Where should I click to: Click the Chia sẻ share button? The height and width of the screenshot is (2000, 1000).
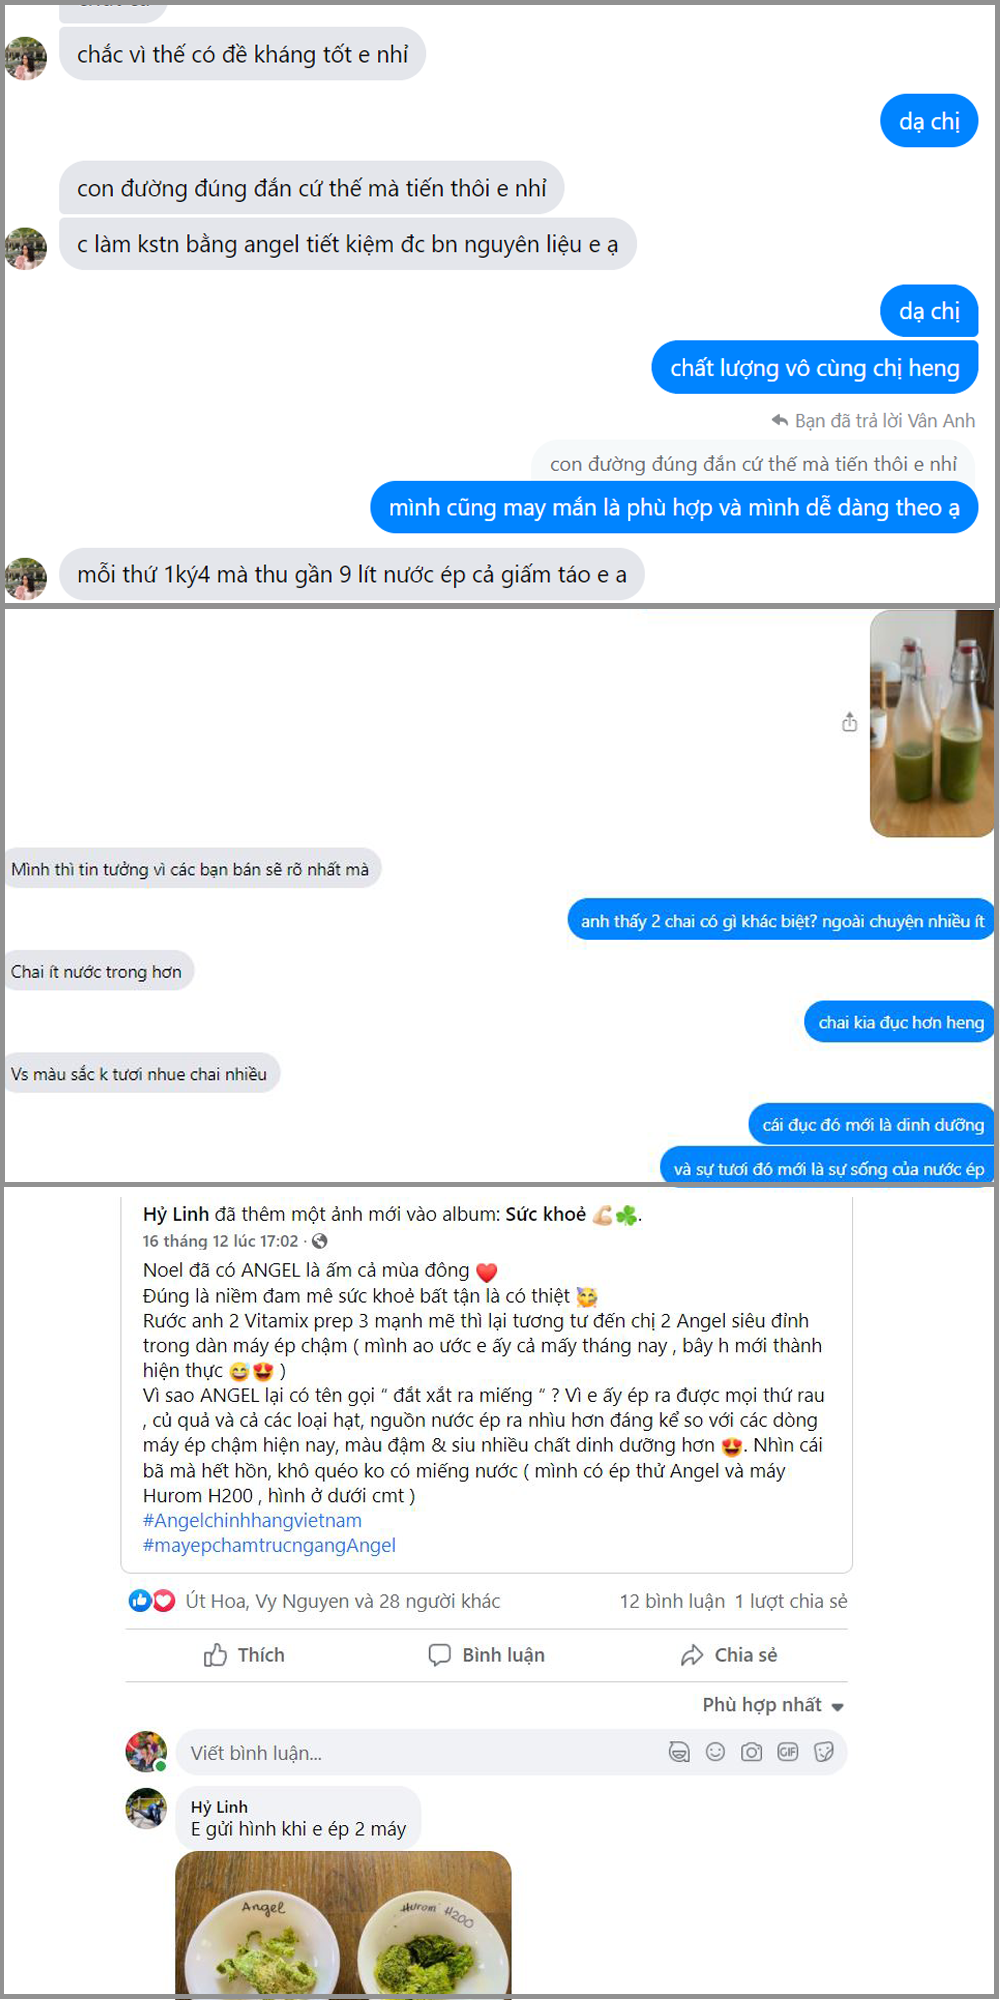729,1655
